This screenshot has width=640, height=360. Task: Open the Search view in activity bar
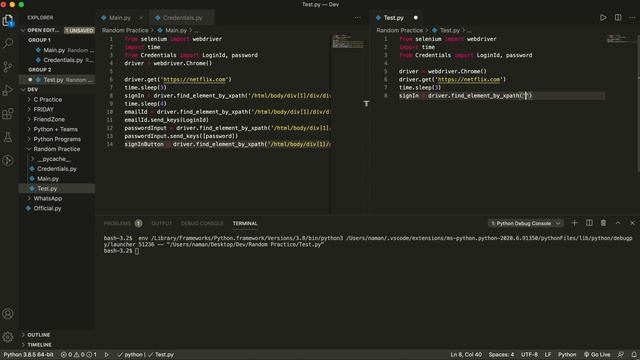pyautogui.click(x=8, y=43)
